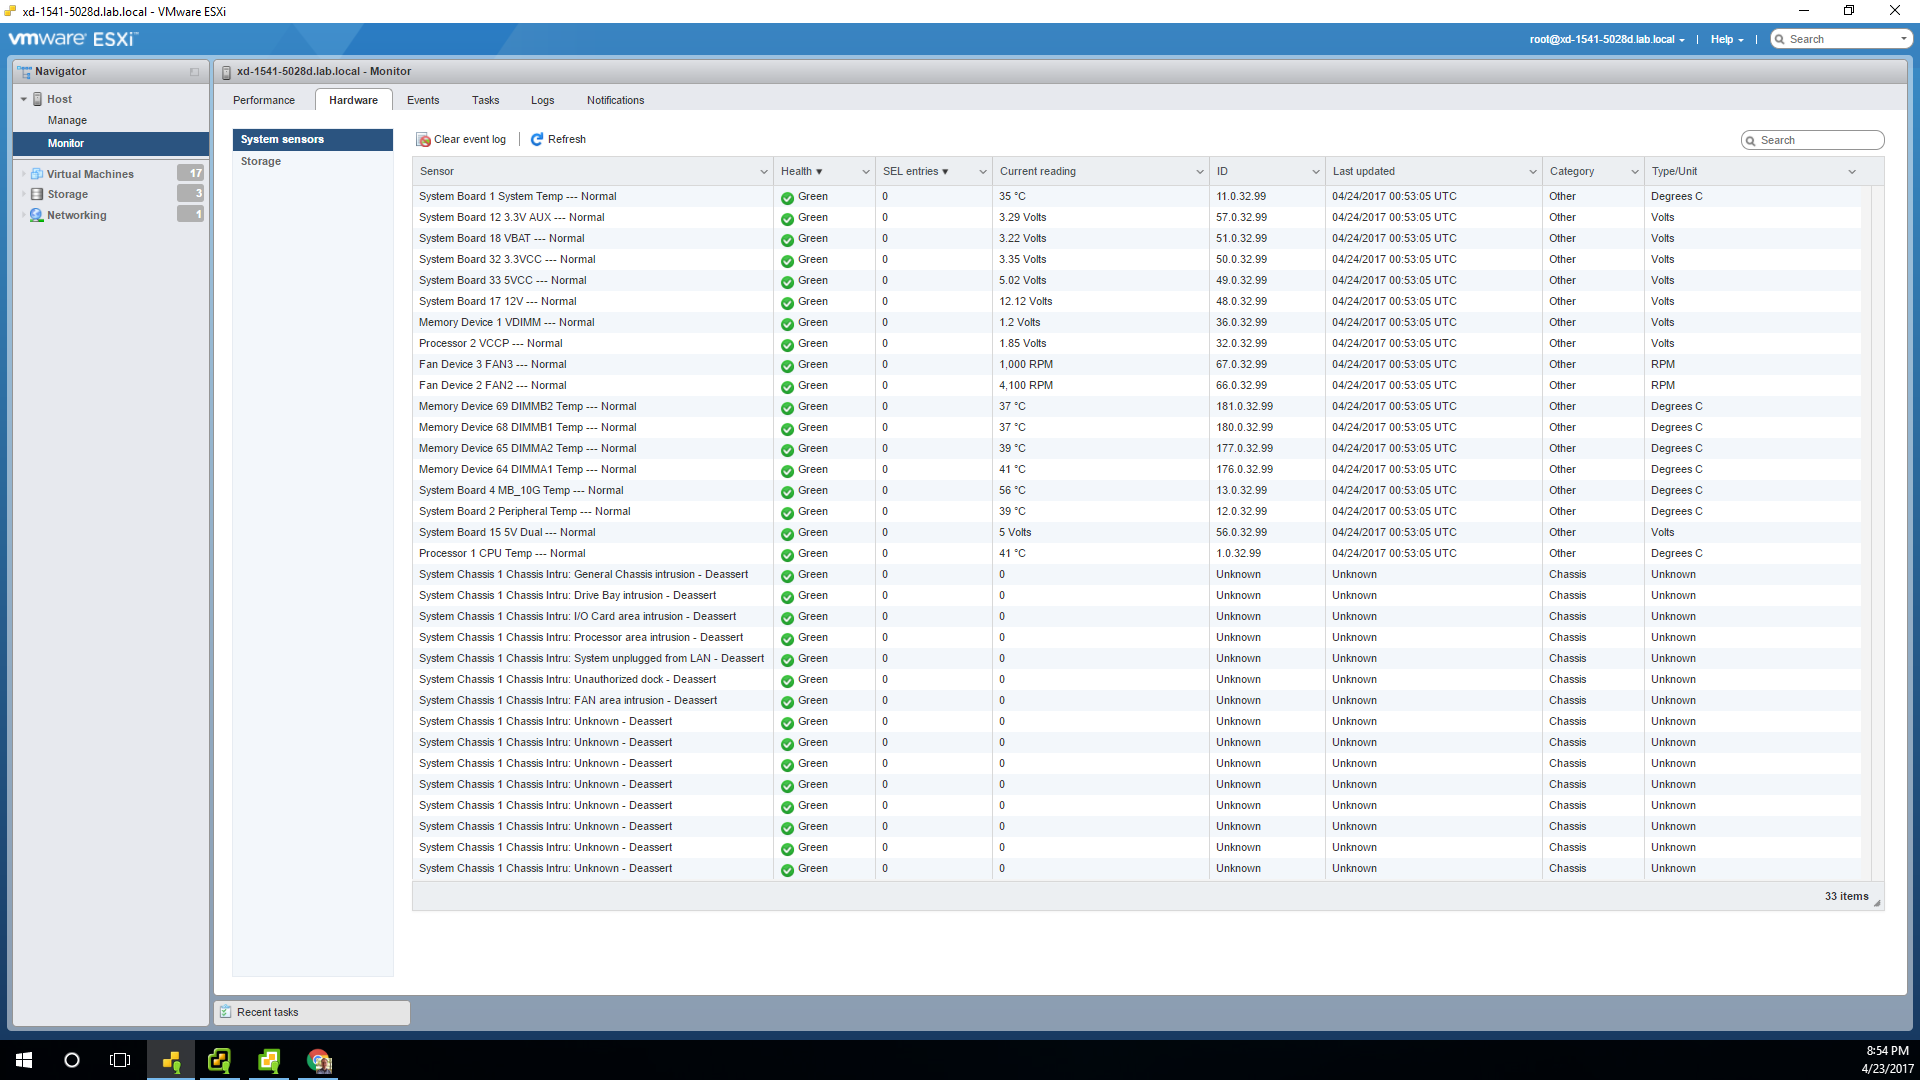Open the top Search box dropdown arrow
Image resolution: width=1920 pixels, height=1080 pixels.
1903,39
